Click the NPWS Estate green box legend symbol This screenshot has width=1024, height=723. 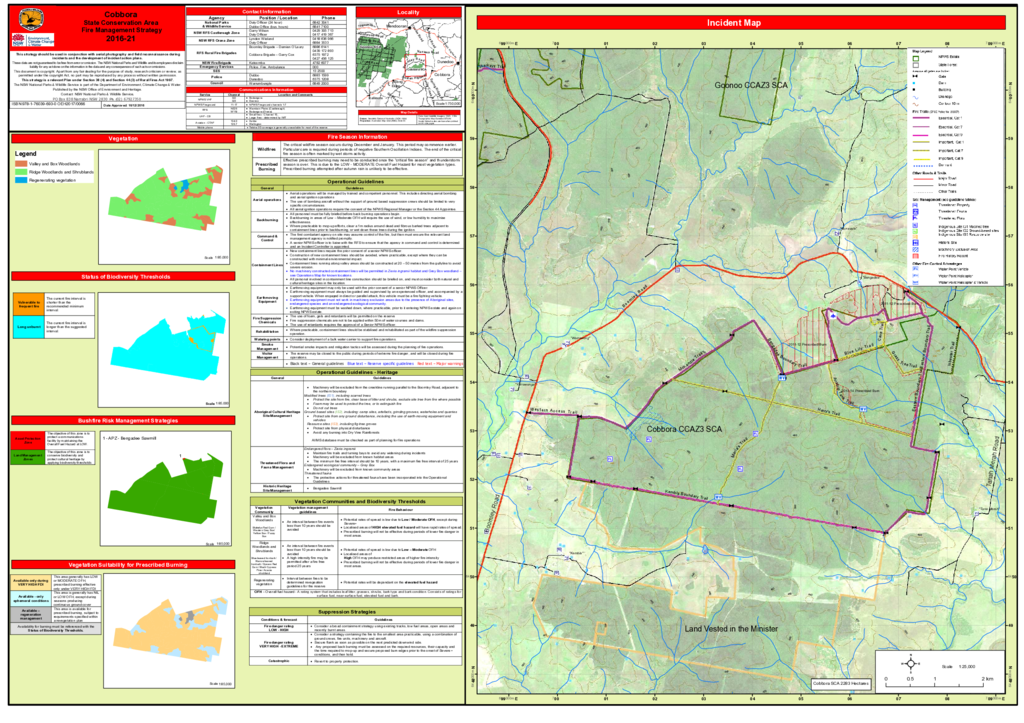click(x=916, y=58)
